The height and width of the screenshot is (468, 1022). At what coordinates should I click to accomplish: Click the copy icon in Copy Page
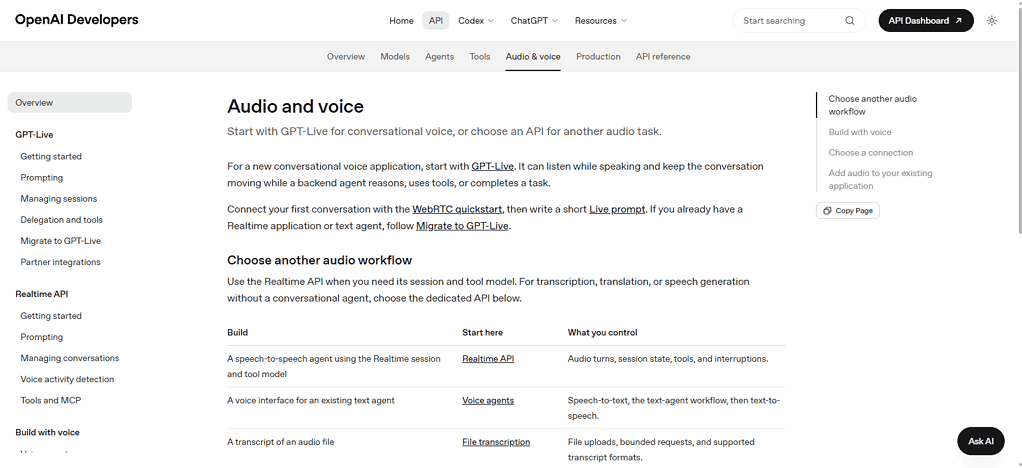[827, 211]
